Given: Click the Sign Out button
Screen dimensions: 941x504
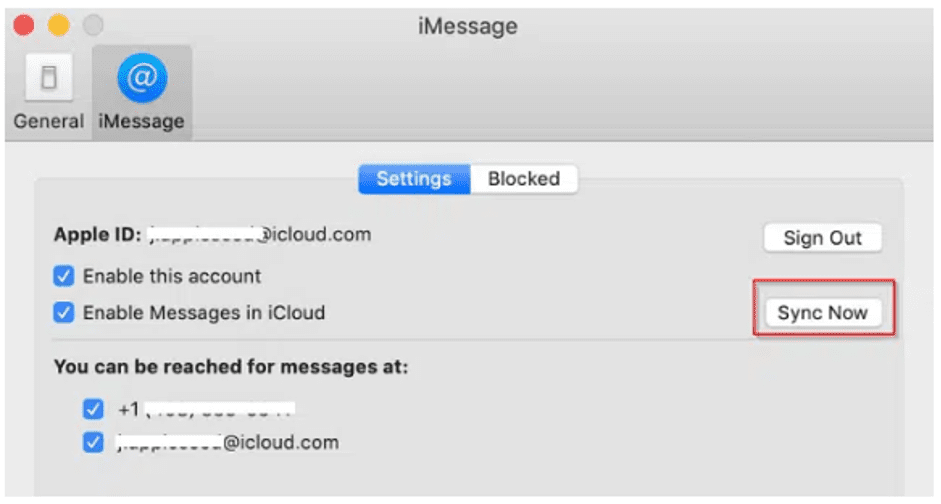Looking at the screenshot, I should pos(823,238).
